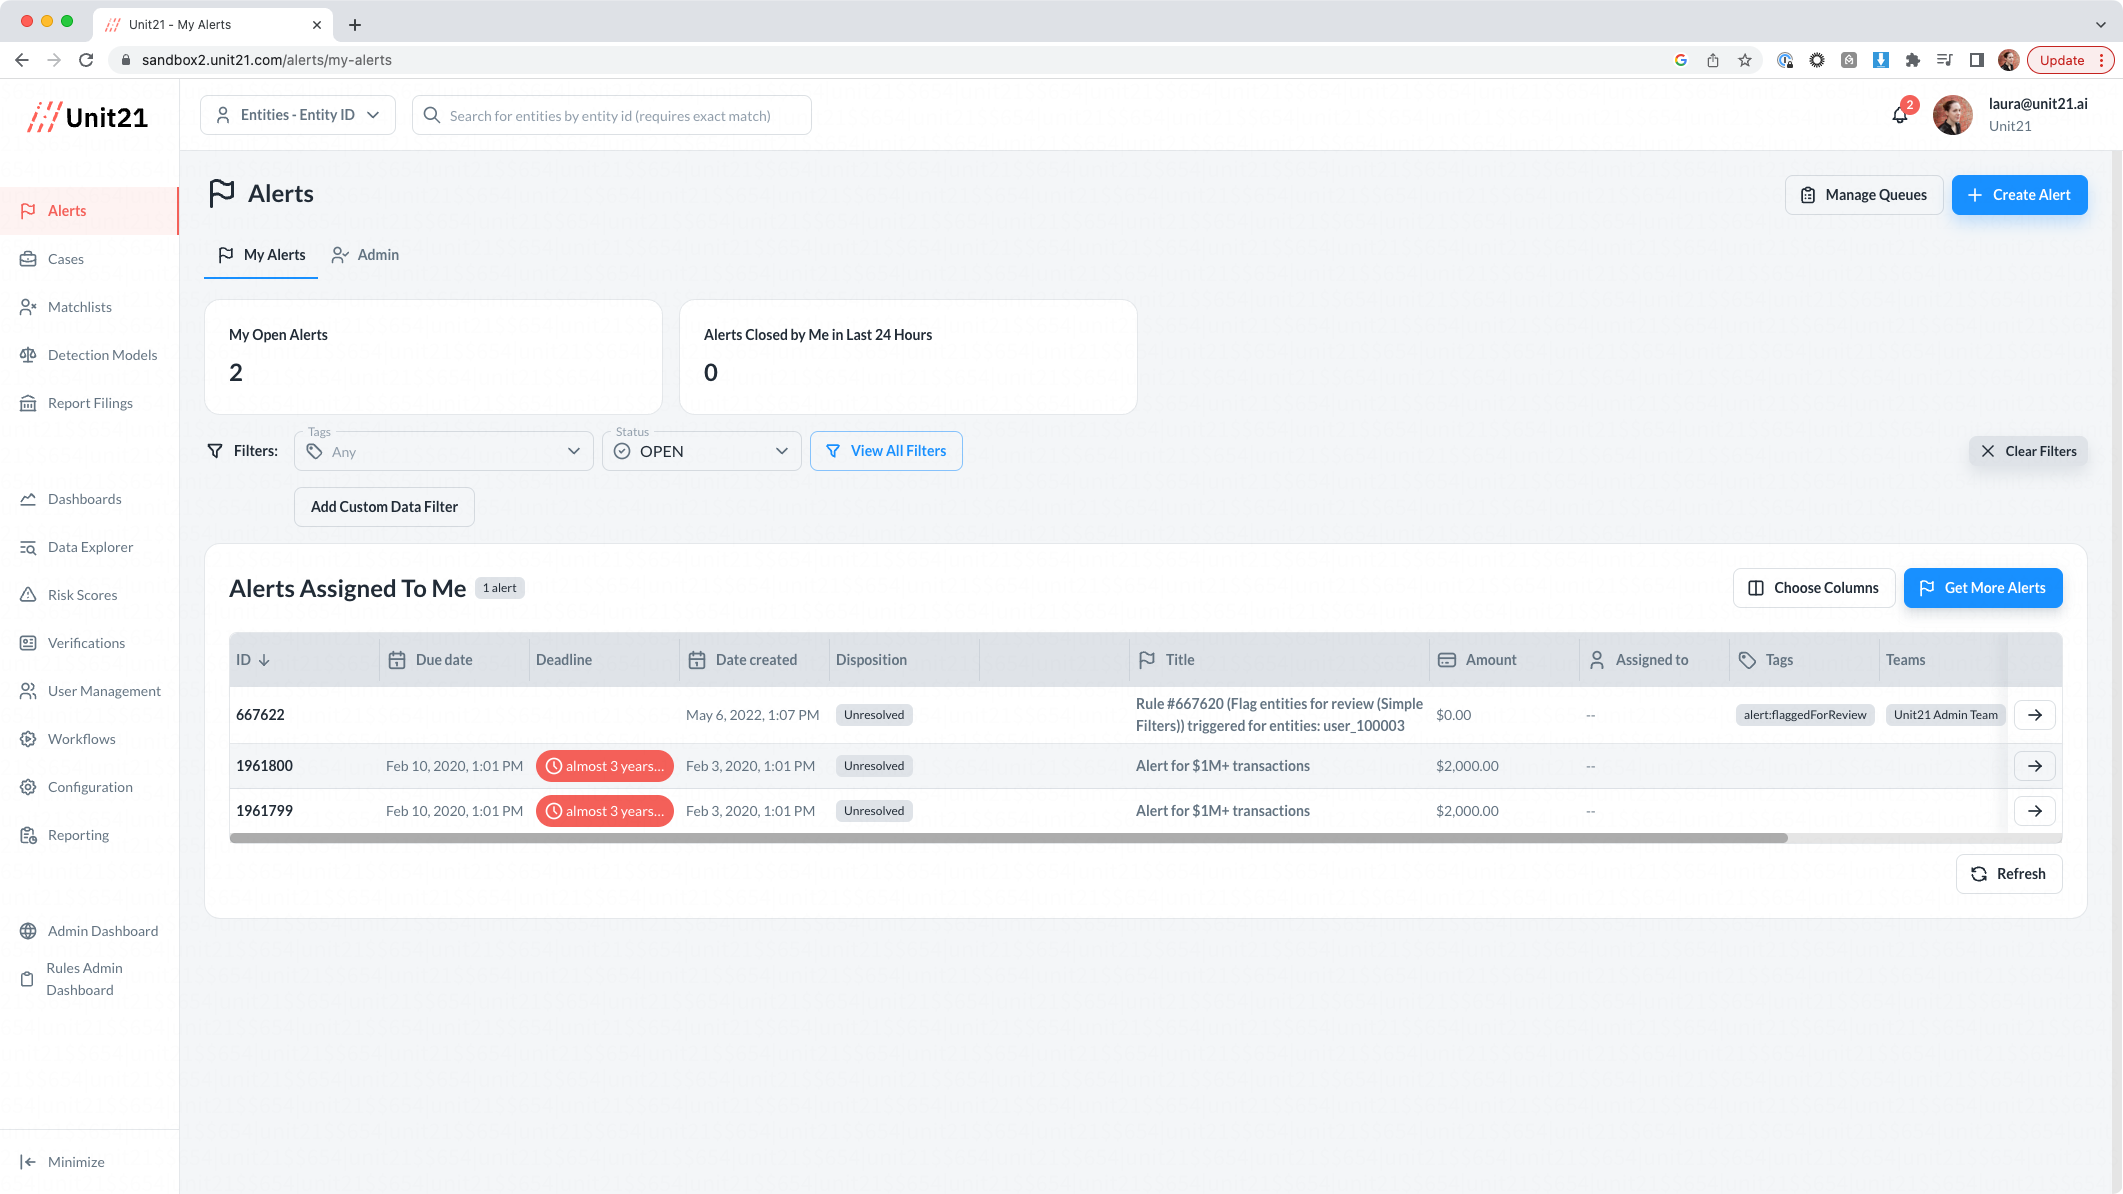Go to Matchlists in the sidebar
This screenshot has width=2123, height=1194.
tap(79, 307)
